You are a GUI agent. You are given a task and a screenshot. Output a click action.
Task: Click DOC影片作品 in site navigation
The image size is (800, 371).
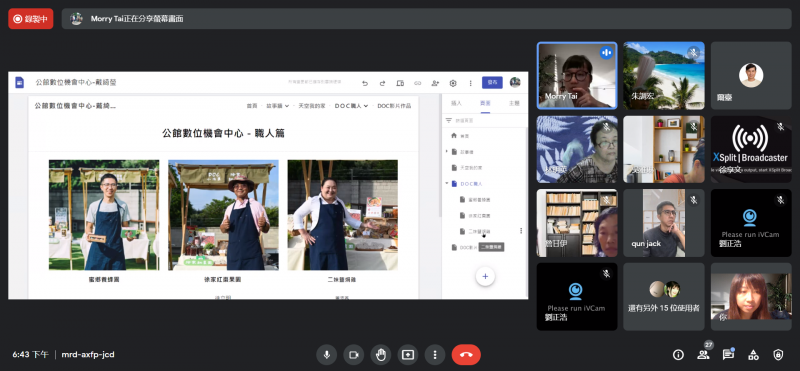point(394,106)
